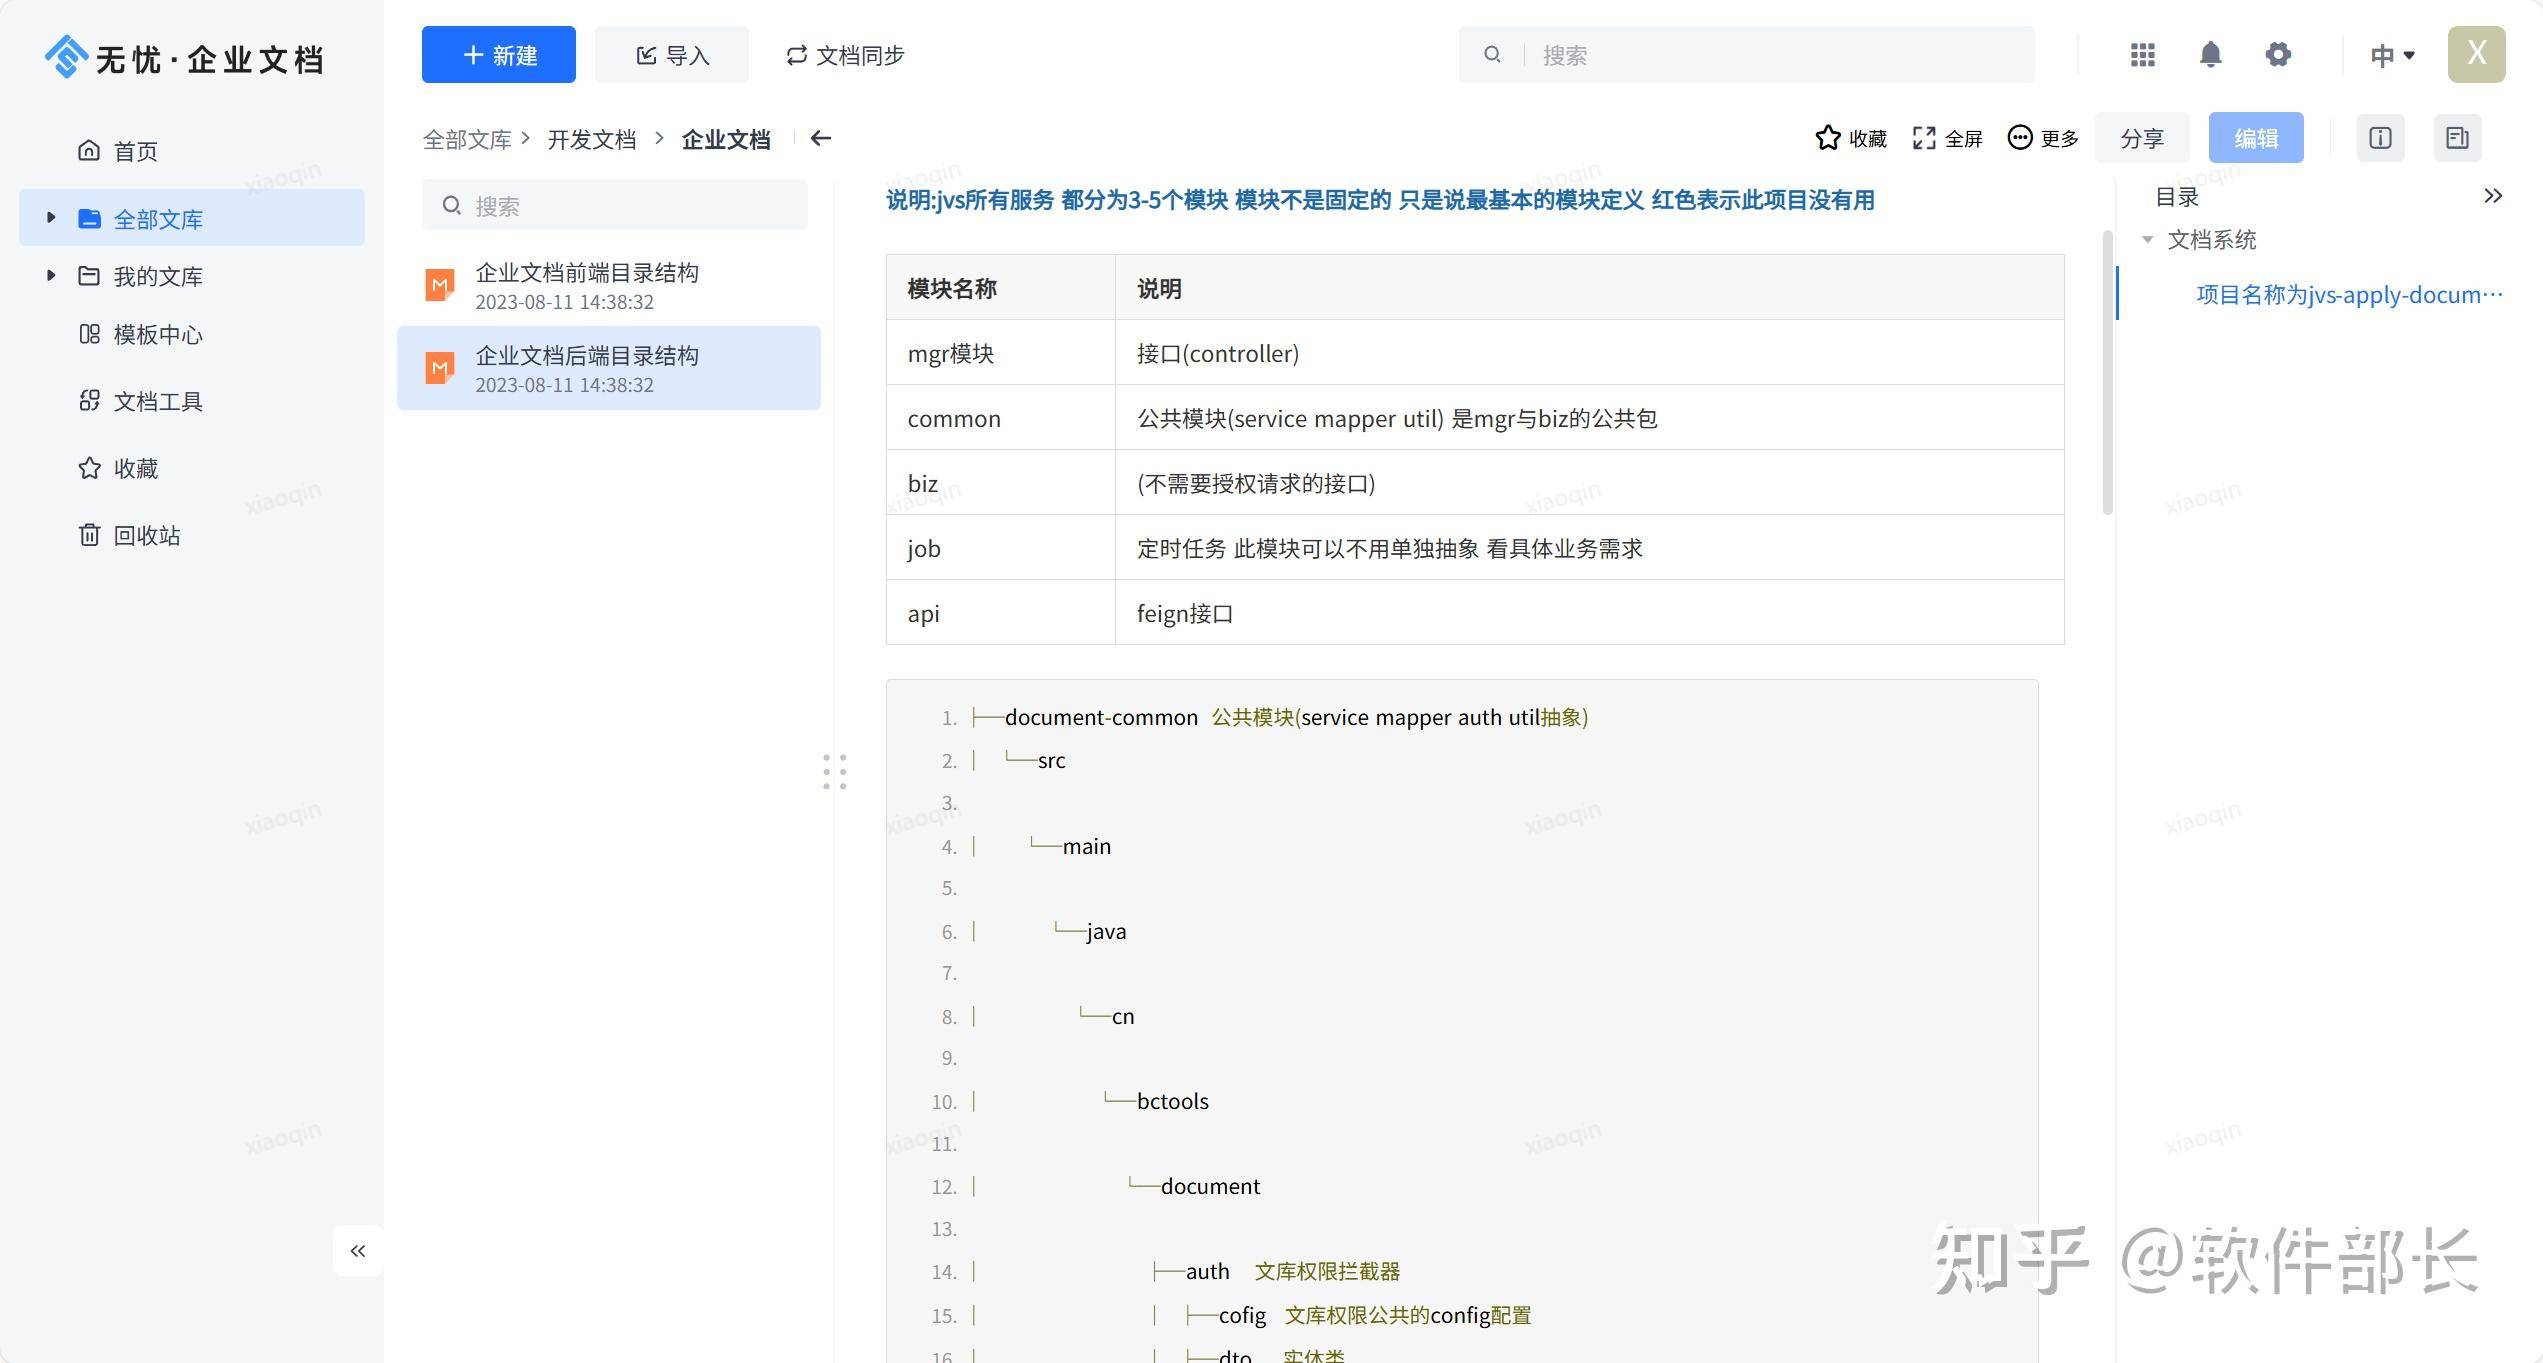Click the file icon of 企业文档后端目录结构

pyautogui.click(x=439, y=368)
